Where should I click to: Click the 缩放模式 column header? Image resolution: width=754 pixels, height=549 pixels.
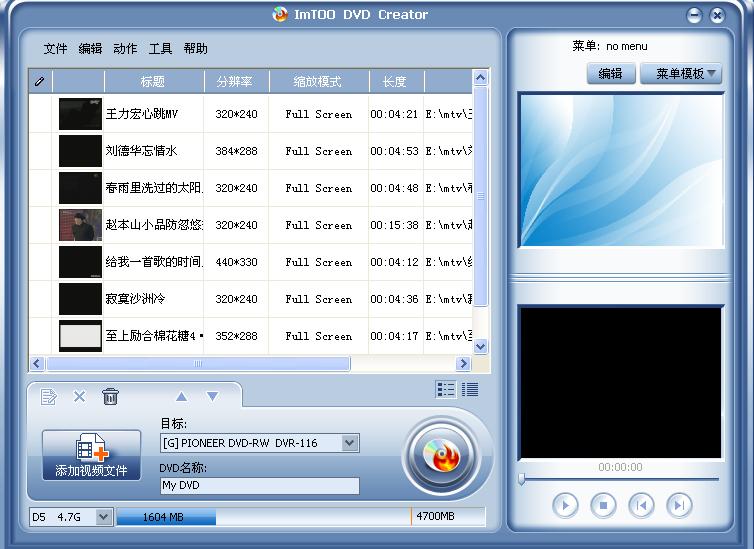point(319,81)
